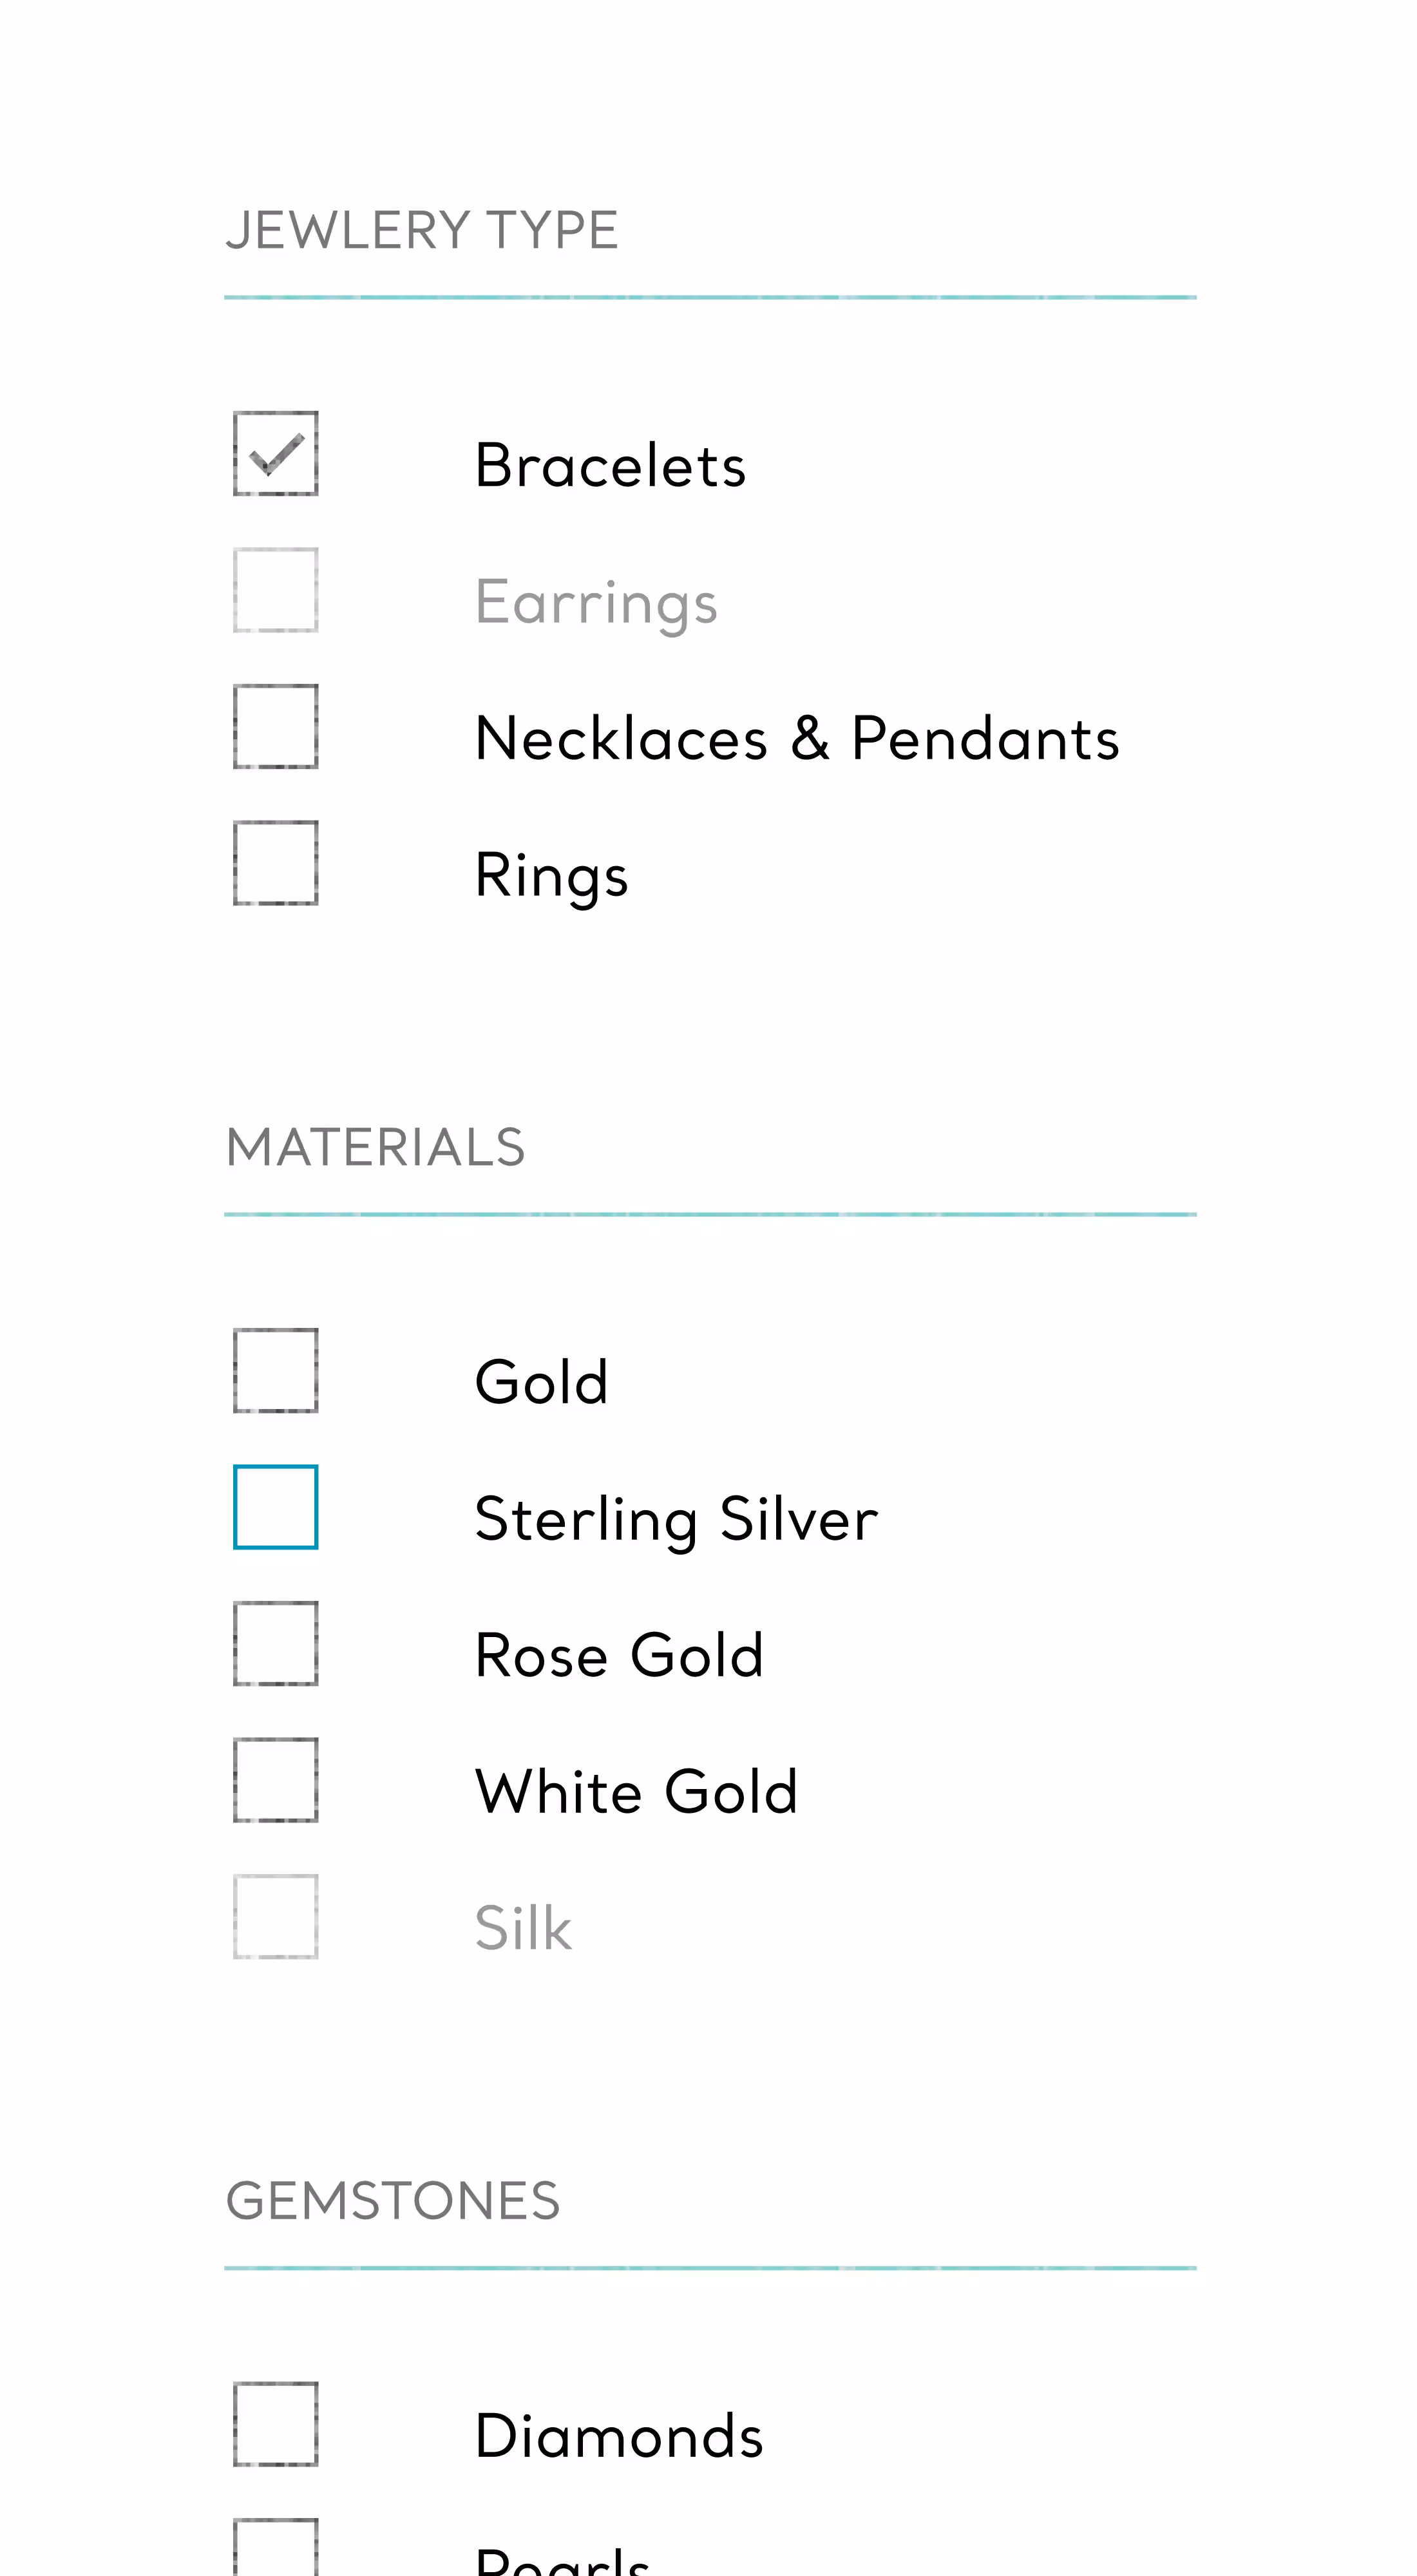The height and width of the screenshot is (2576, 1417).
Task: Click the GEMSTONES section header
Action: (x=393, y=2201)
